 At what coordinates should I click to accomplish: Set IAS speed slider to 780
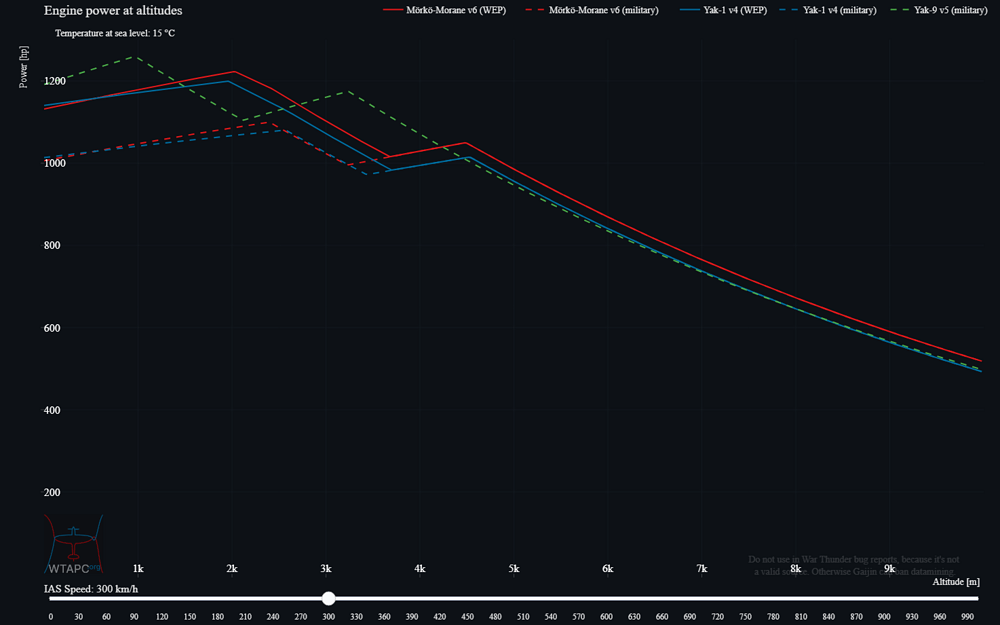click(773, 617)
